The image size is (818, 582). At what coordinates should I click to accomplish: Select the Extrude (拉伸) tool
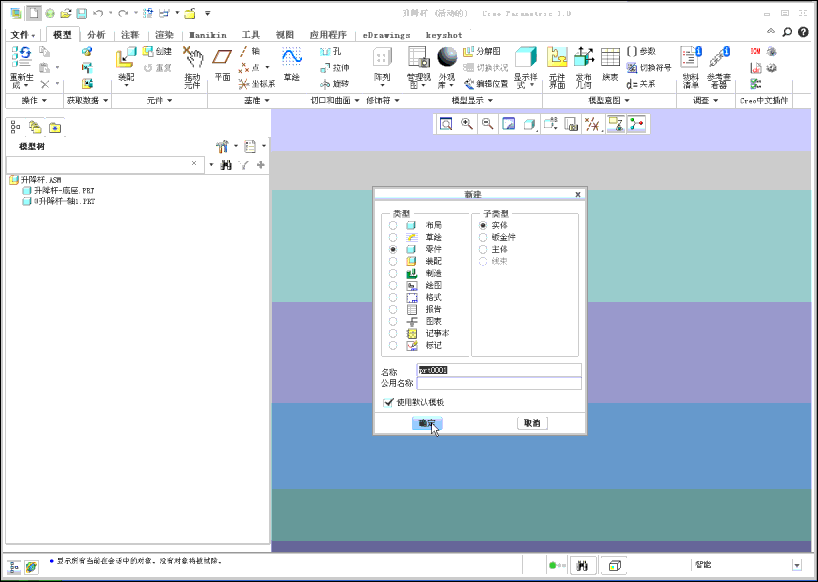[334, 67]
